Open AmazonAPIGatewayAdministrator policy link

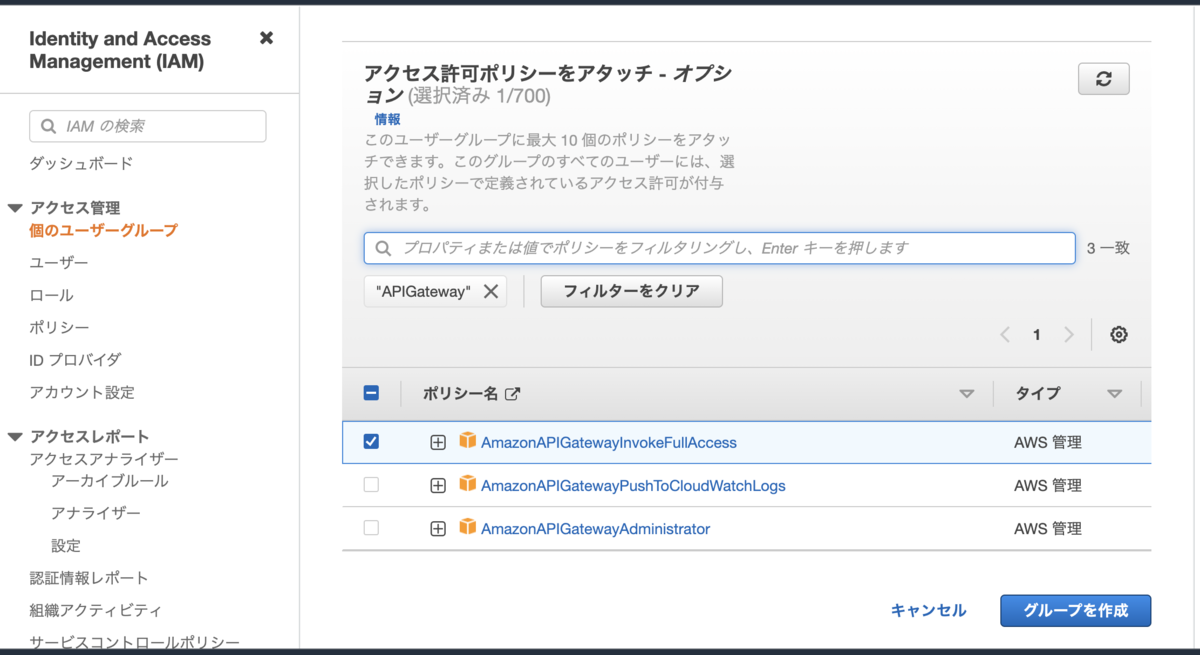(x=595, y=528)
